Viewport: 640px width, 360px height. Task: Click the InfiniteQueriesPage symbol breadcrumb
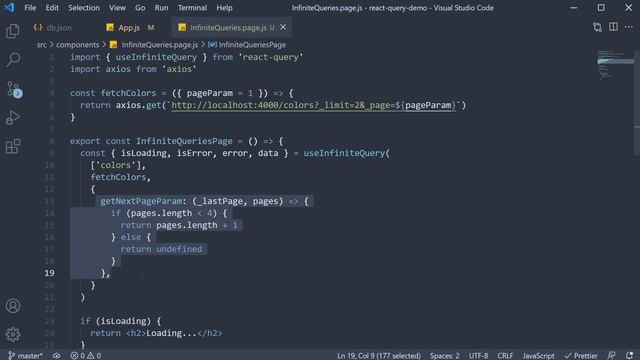[252, 44]
